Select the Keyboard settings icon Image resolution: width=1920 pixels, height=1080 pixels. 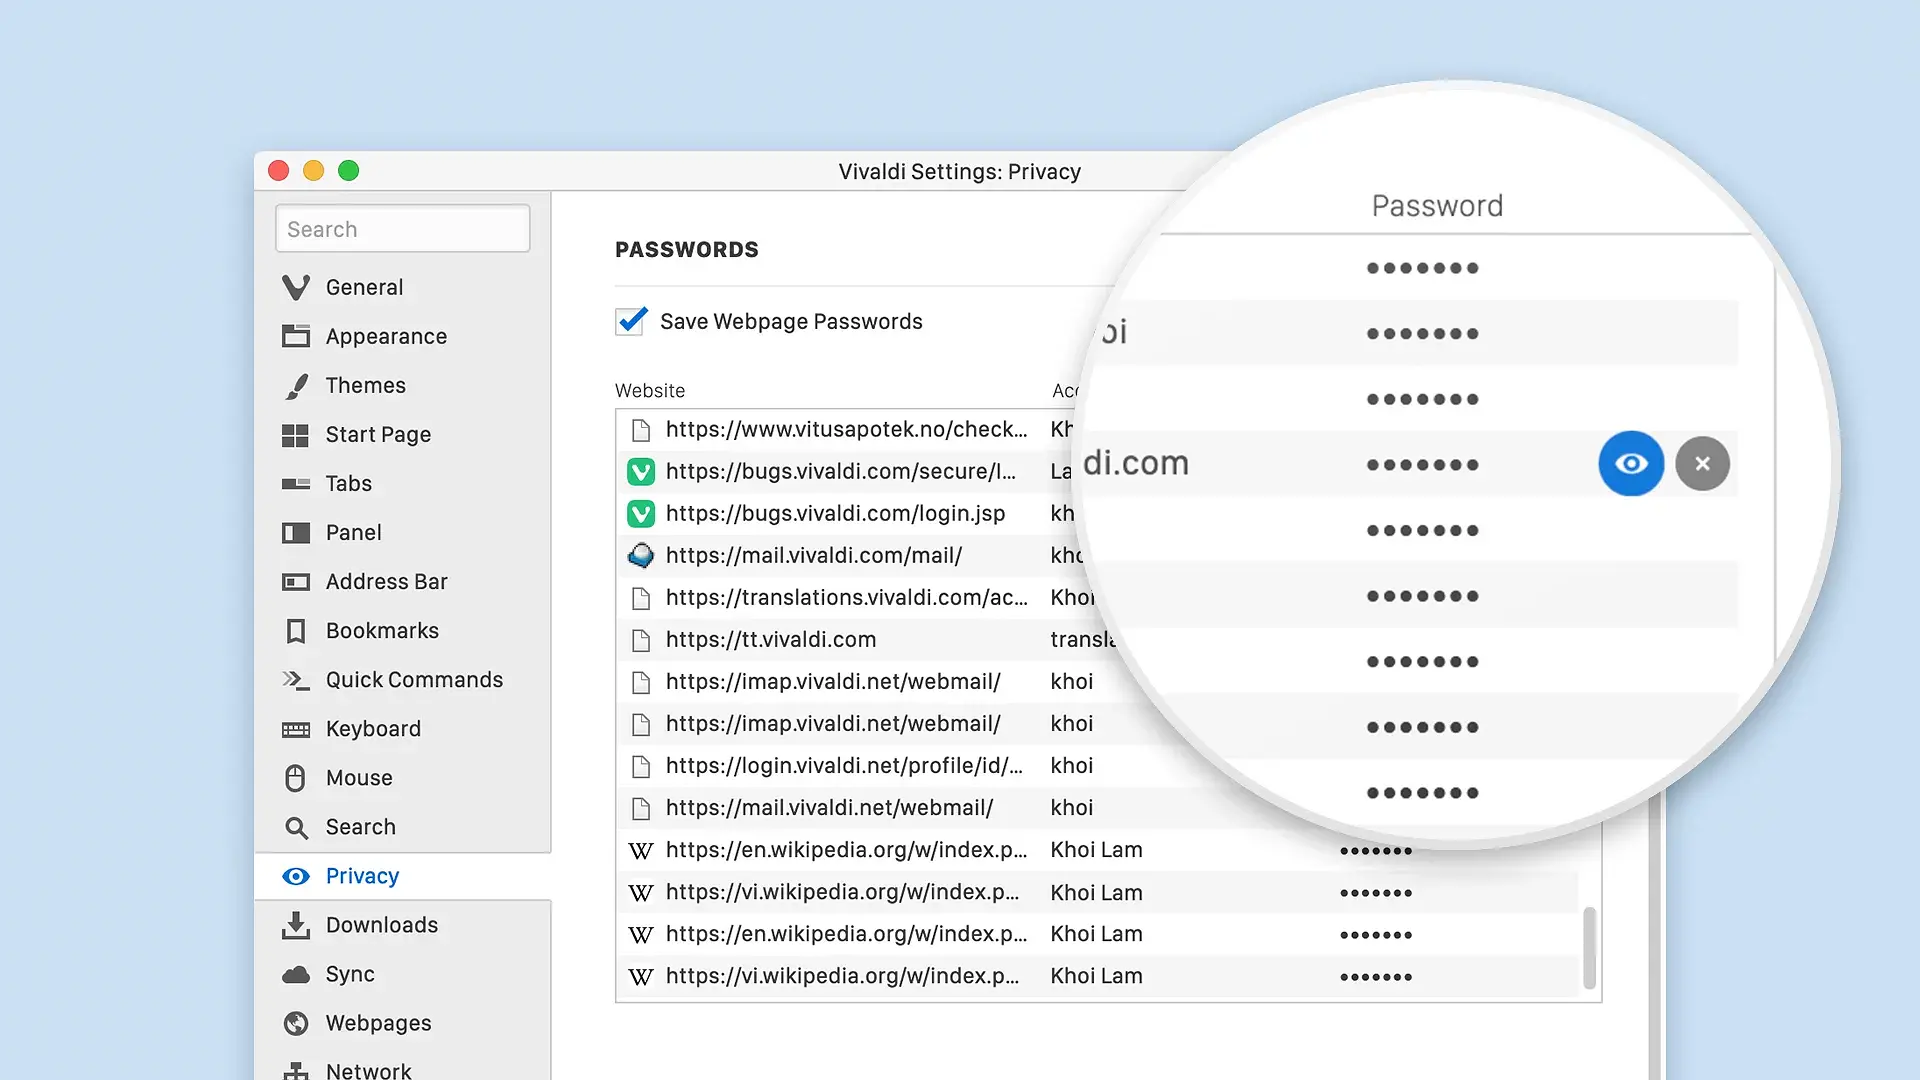294,728
